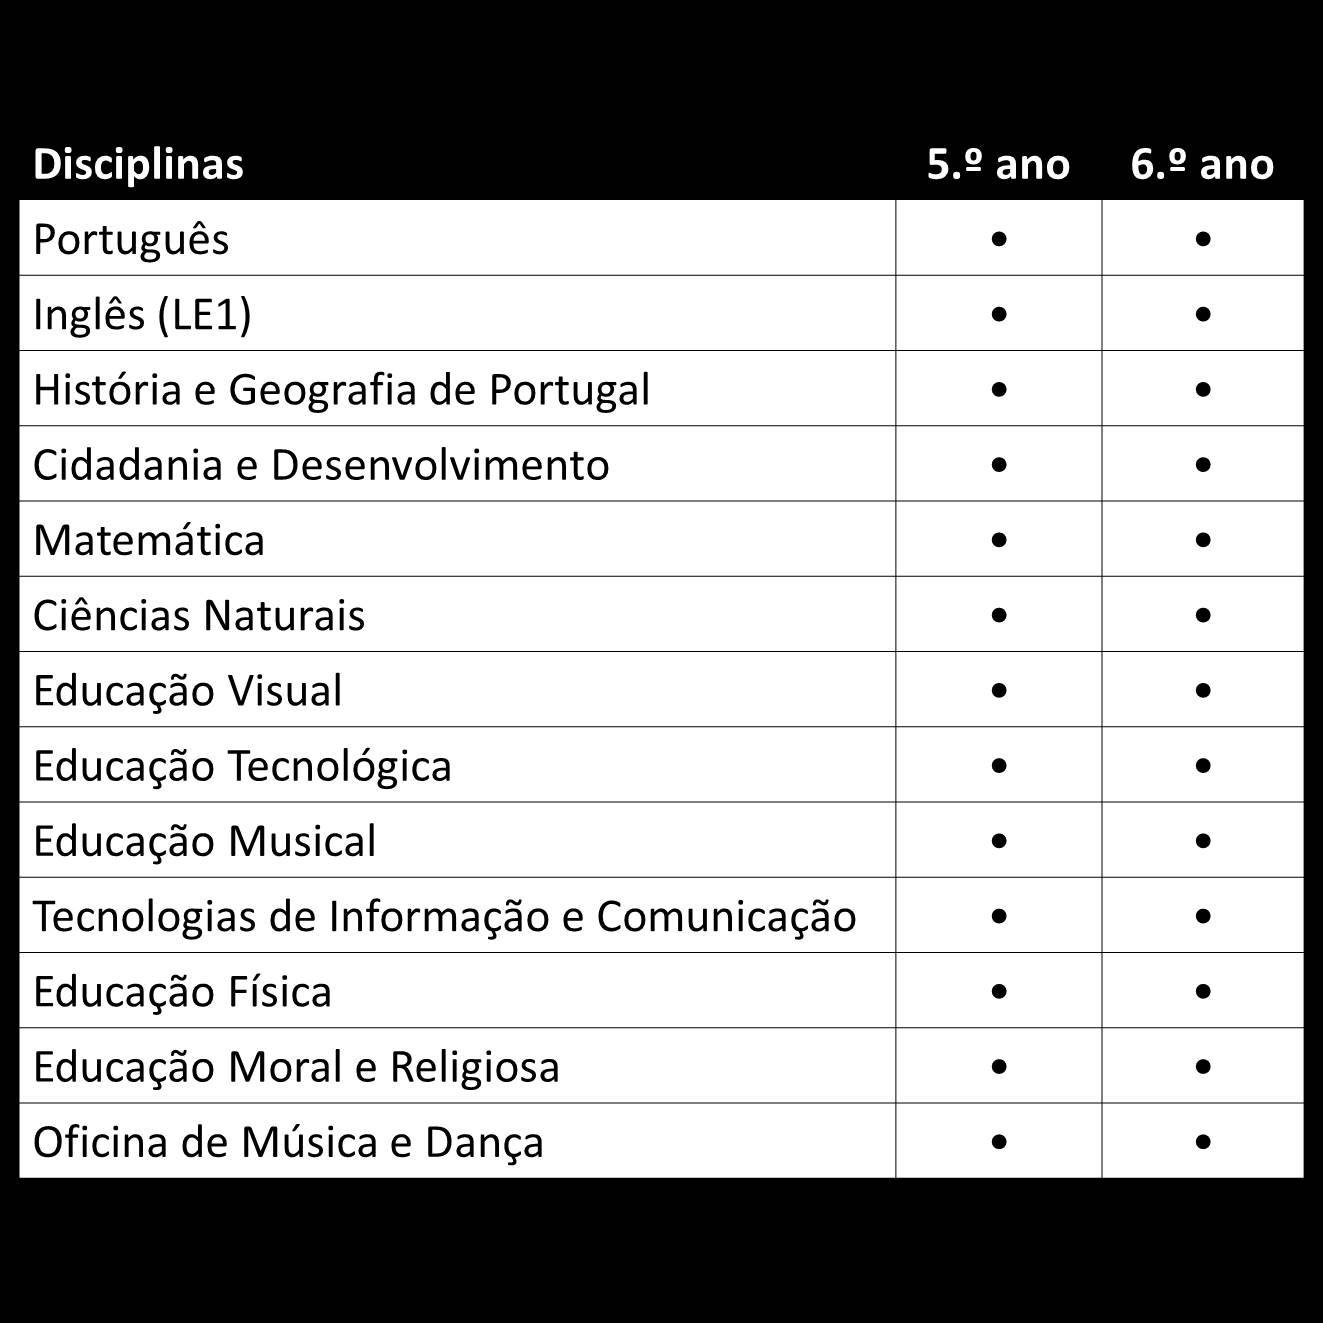The width and height of the screenshot is (1323, 1323).
Task: Click the Disciplinas column header
Action: [x=138, y=164]
